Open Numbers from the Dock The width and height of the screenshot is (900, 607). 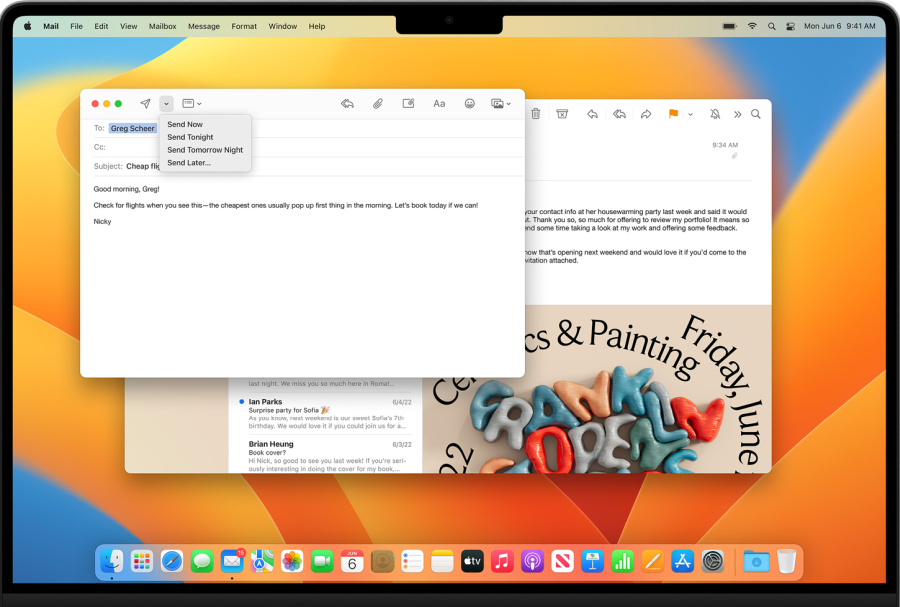click(622, 561)
